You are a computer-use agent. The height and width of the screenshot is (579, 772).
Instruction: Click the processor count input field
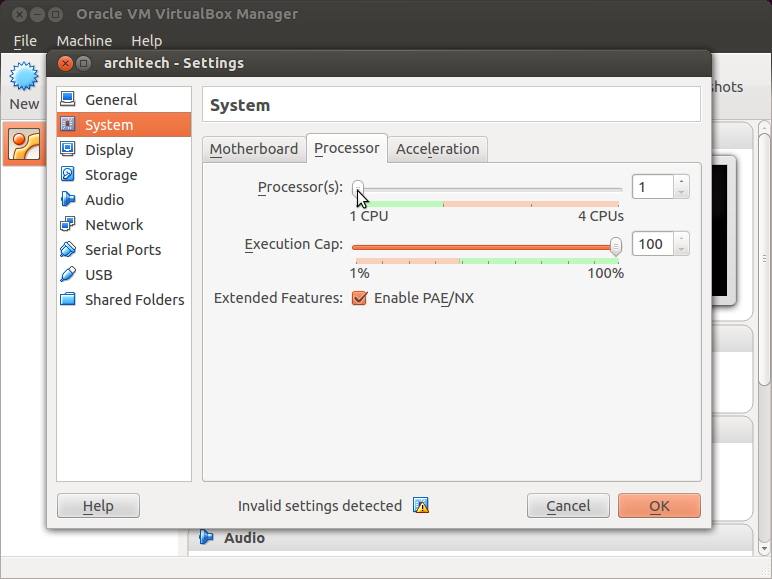pos(653,187)
